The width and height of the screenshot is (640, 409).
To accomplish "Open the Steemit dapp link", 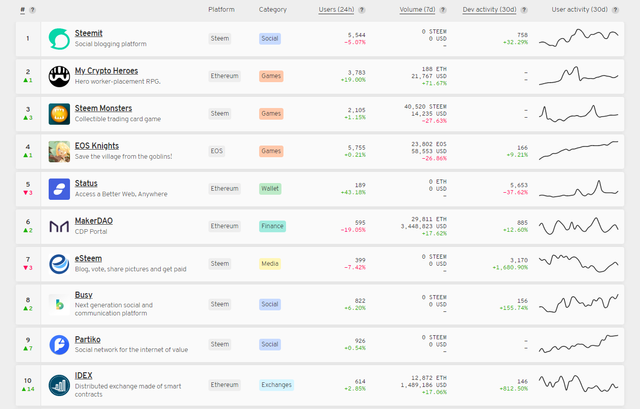I will pyautogui.click(x=89, y=33).
